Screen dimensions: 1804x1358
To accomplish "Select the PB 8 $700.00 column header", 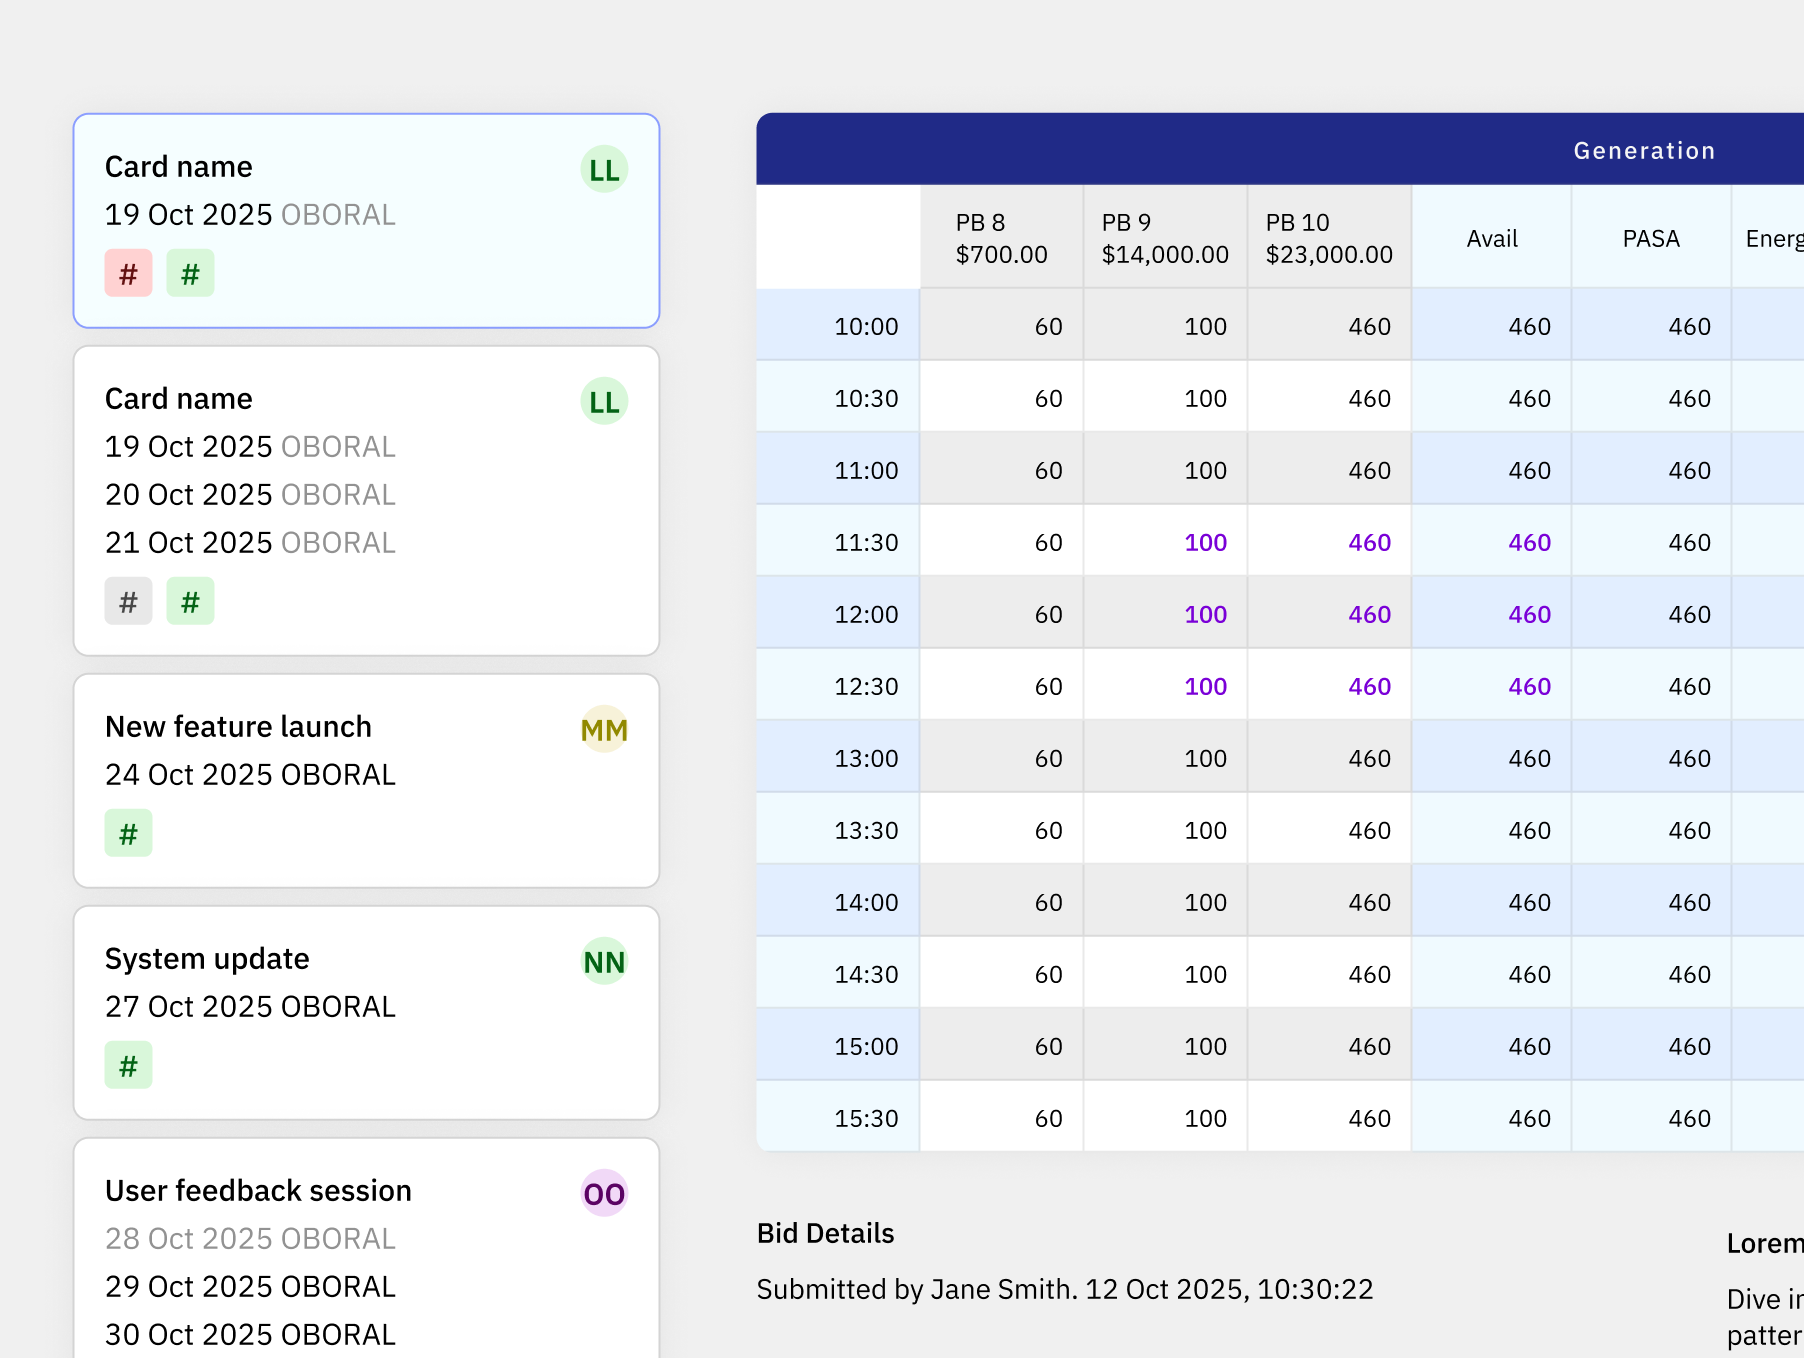I will 1001,238.
